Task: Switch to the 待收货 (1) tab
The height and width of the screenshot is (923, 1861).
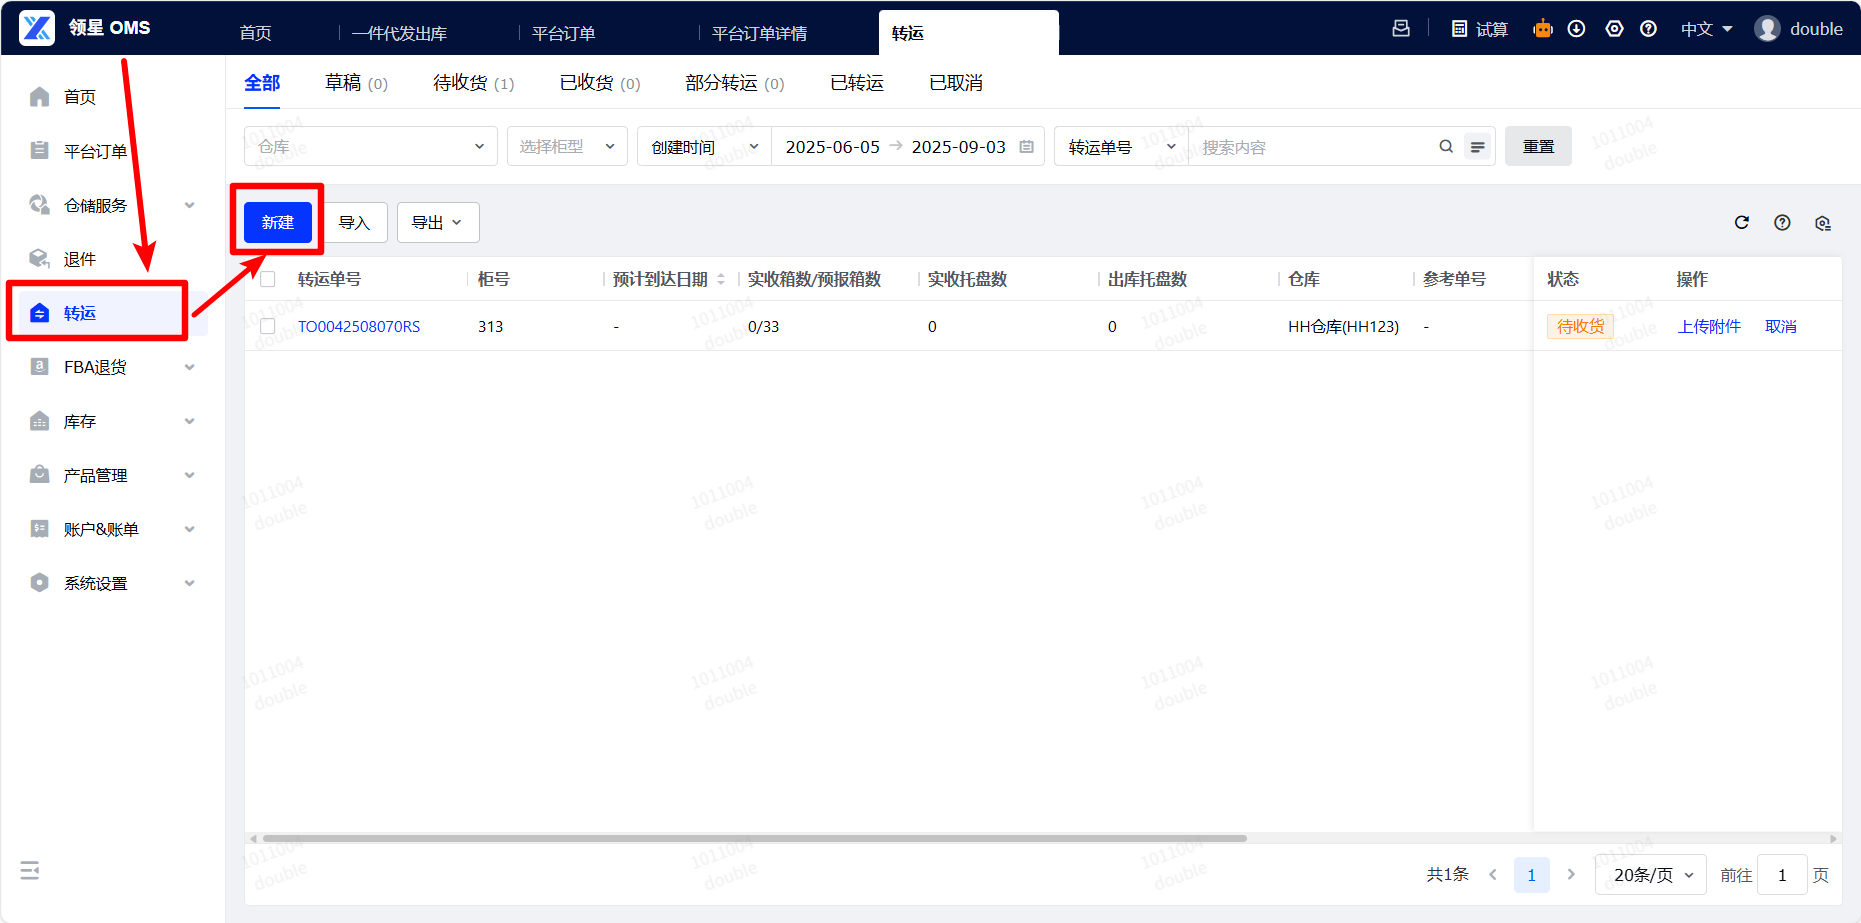Action: point(473,83)
